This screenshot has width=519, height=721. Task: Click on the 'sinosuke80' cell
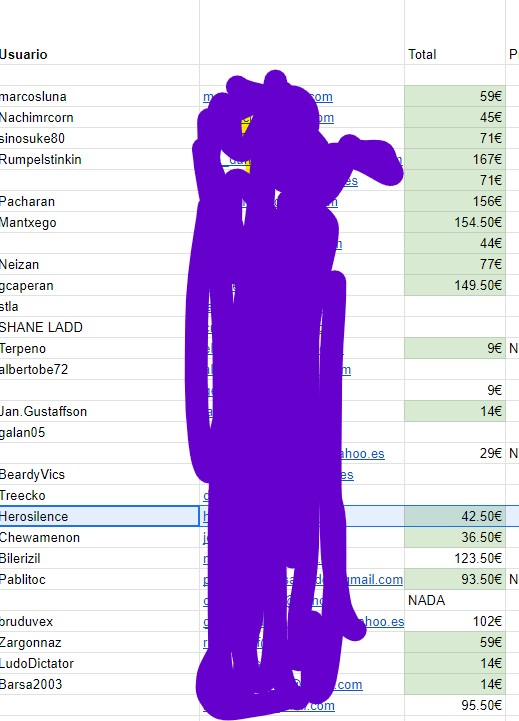coord(99,138)
